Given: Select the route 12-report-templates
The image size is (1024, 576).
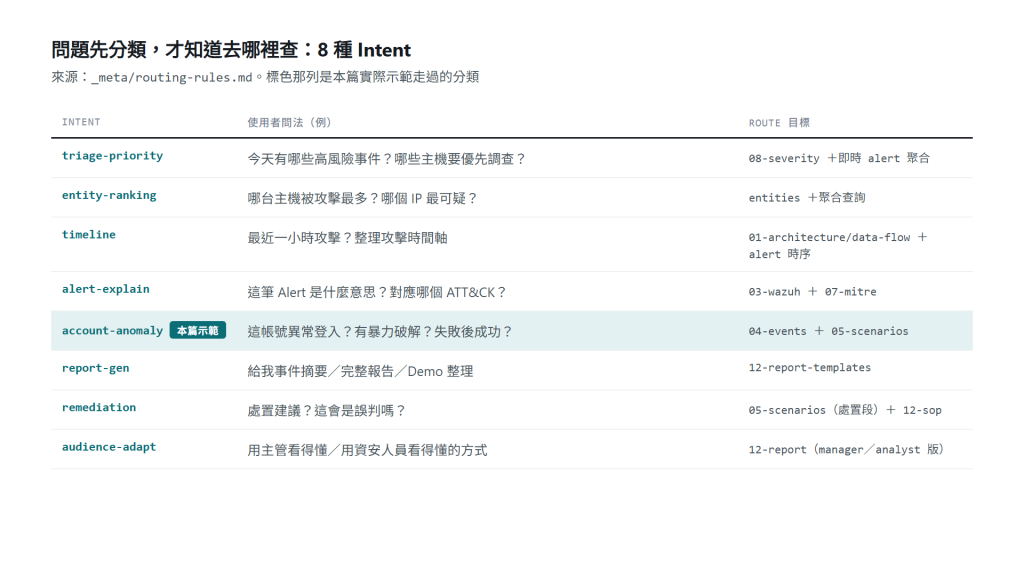Looking at the screenshot, I should coord(810,368).
